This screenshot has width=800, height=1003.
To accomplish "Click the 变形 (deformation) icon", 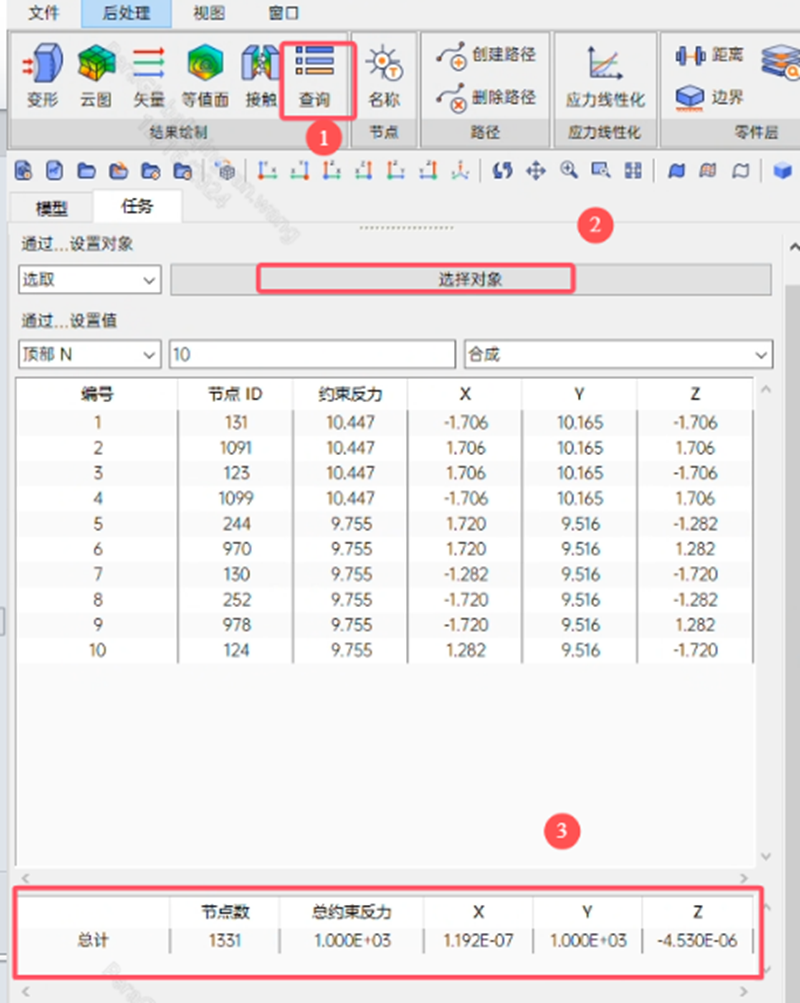I will (42, 75).
